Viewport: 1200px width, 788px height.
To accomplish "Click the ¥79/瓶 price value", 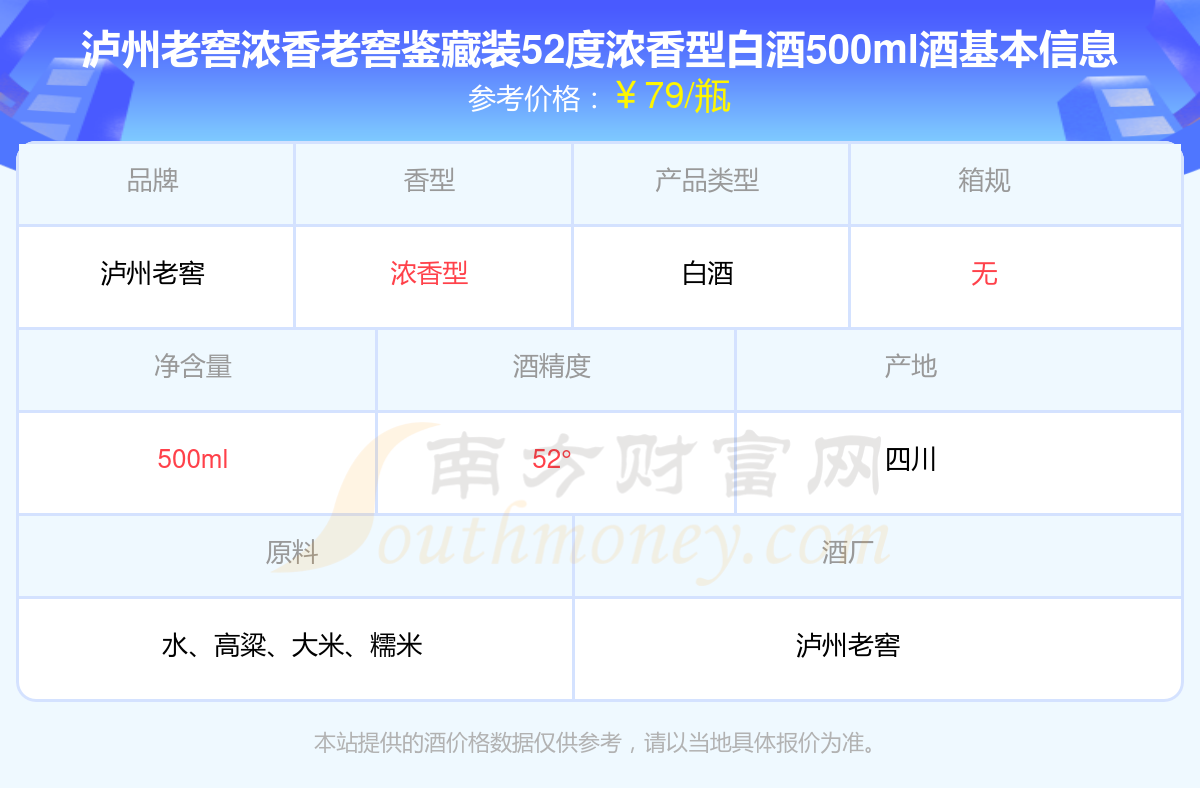I will tap(673, 97).
